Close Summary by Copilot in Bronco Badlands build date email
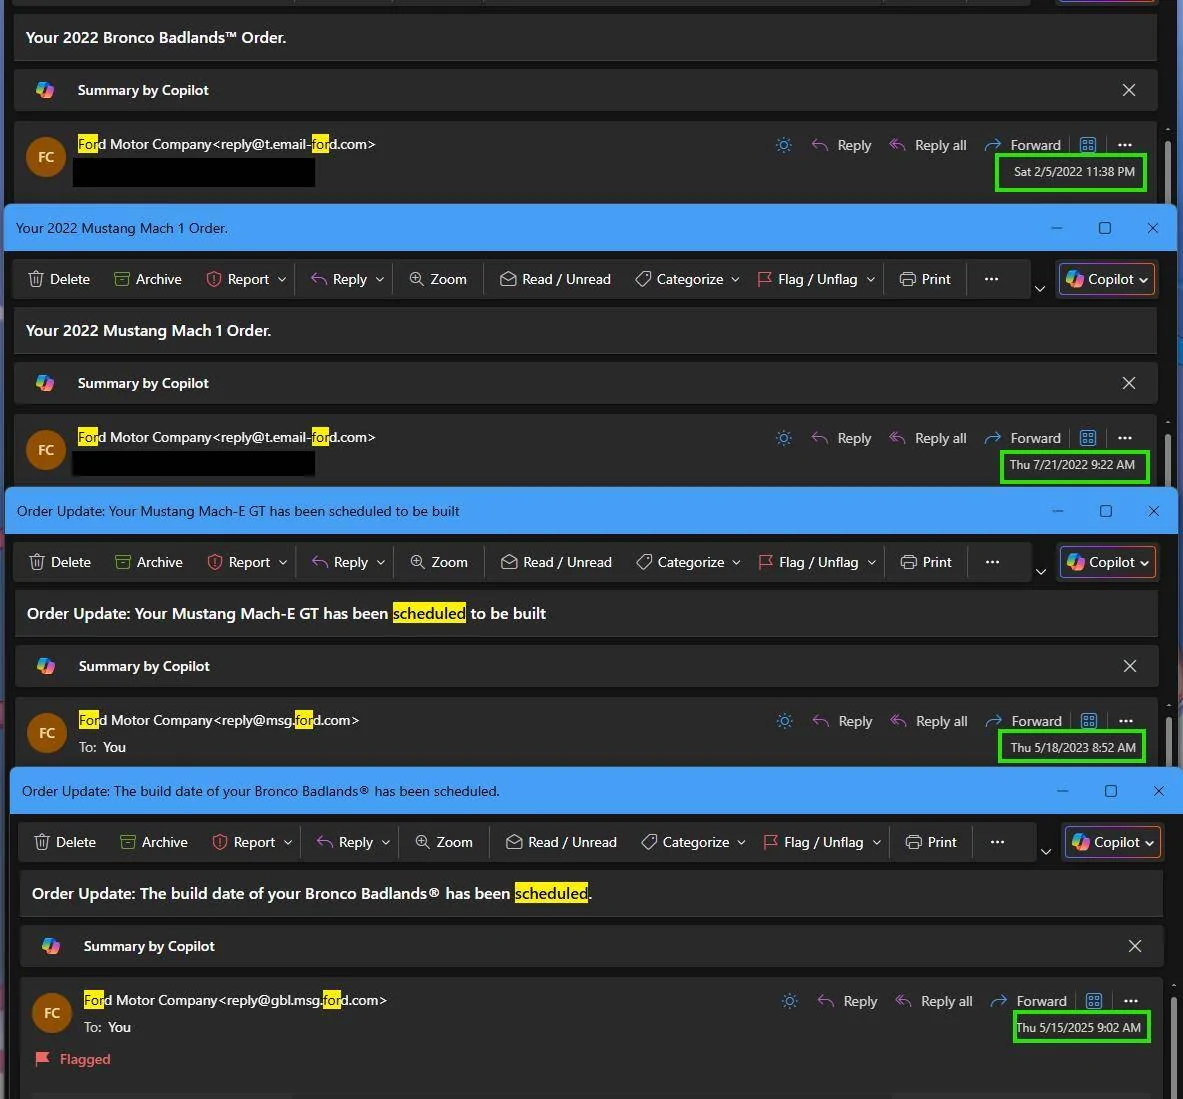 1135,946
